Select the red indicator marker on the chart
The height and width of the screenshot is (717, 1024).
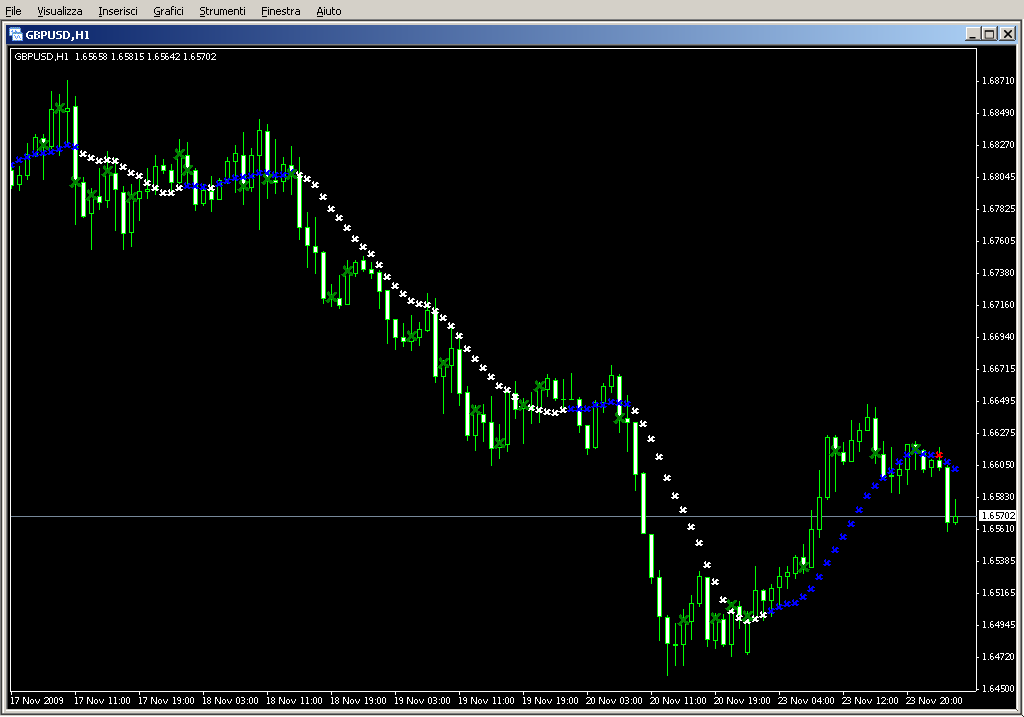point(939,454)
